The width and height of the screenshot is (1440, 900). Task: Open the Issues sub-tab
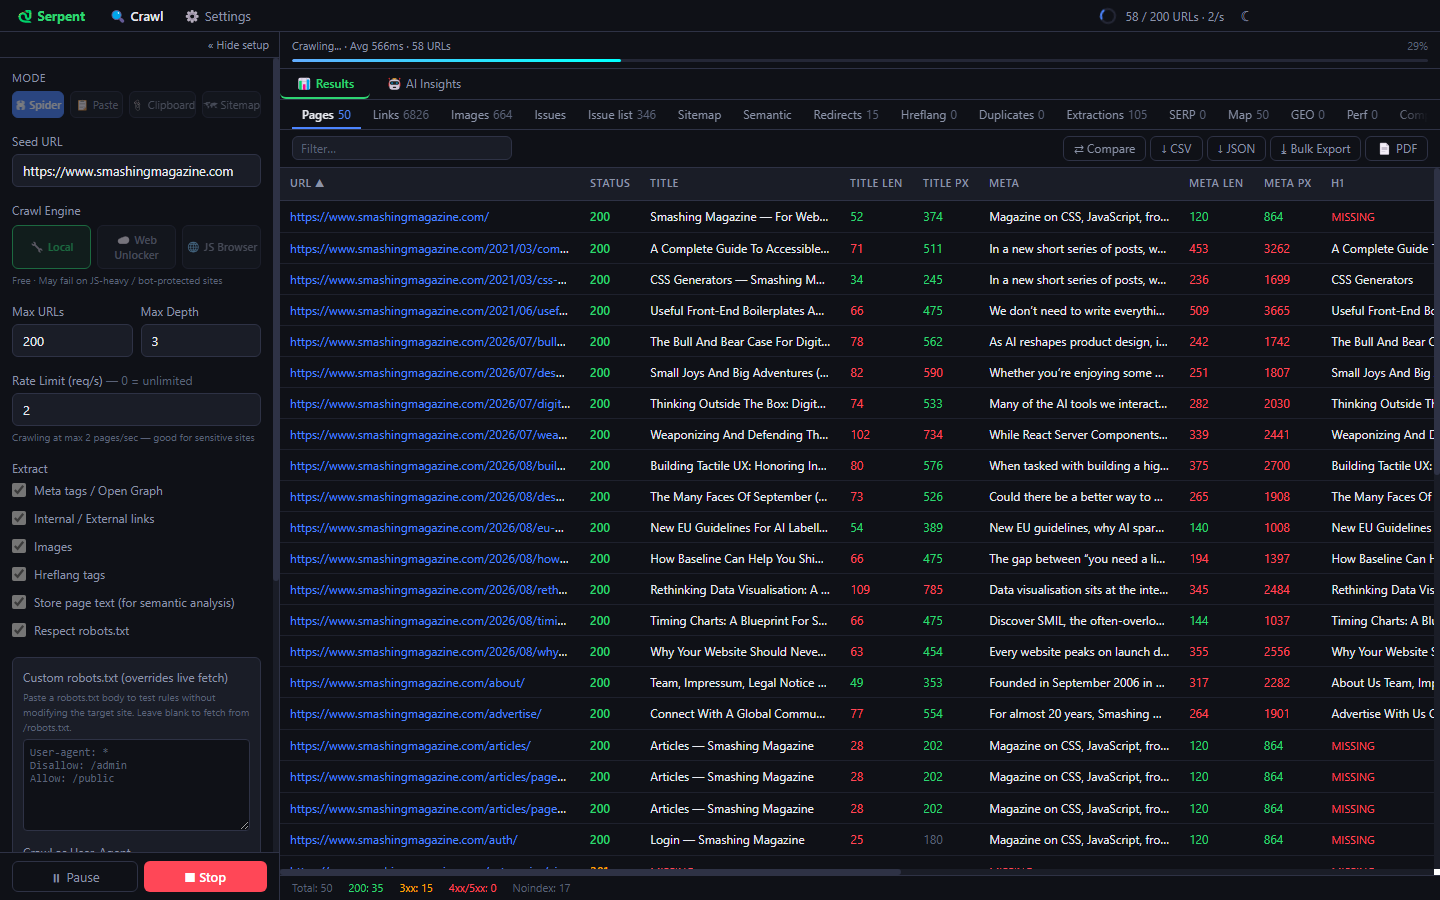point(550,115)
